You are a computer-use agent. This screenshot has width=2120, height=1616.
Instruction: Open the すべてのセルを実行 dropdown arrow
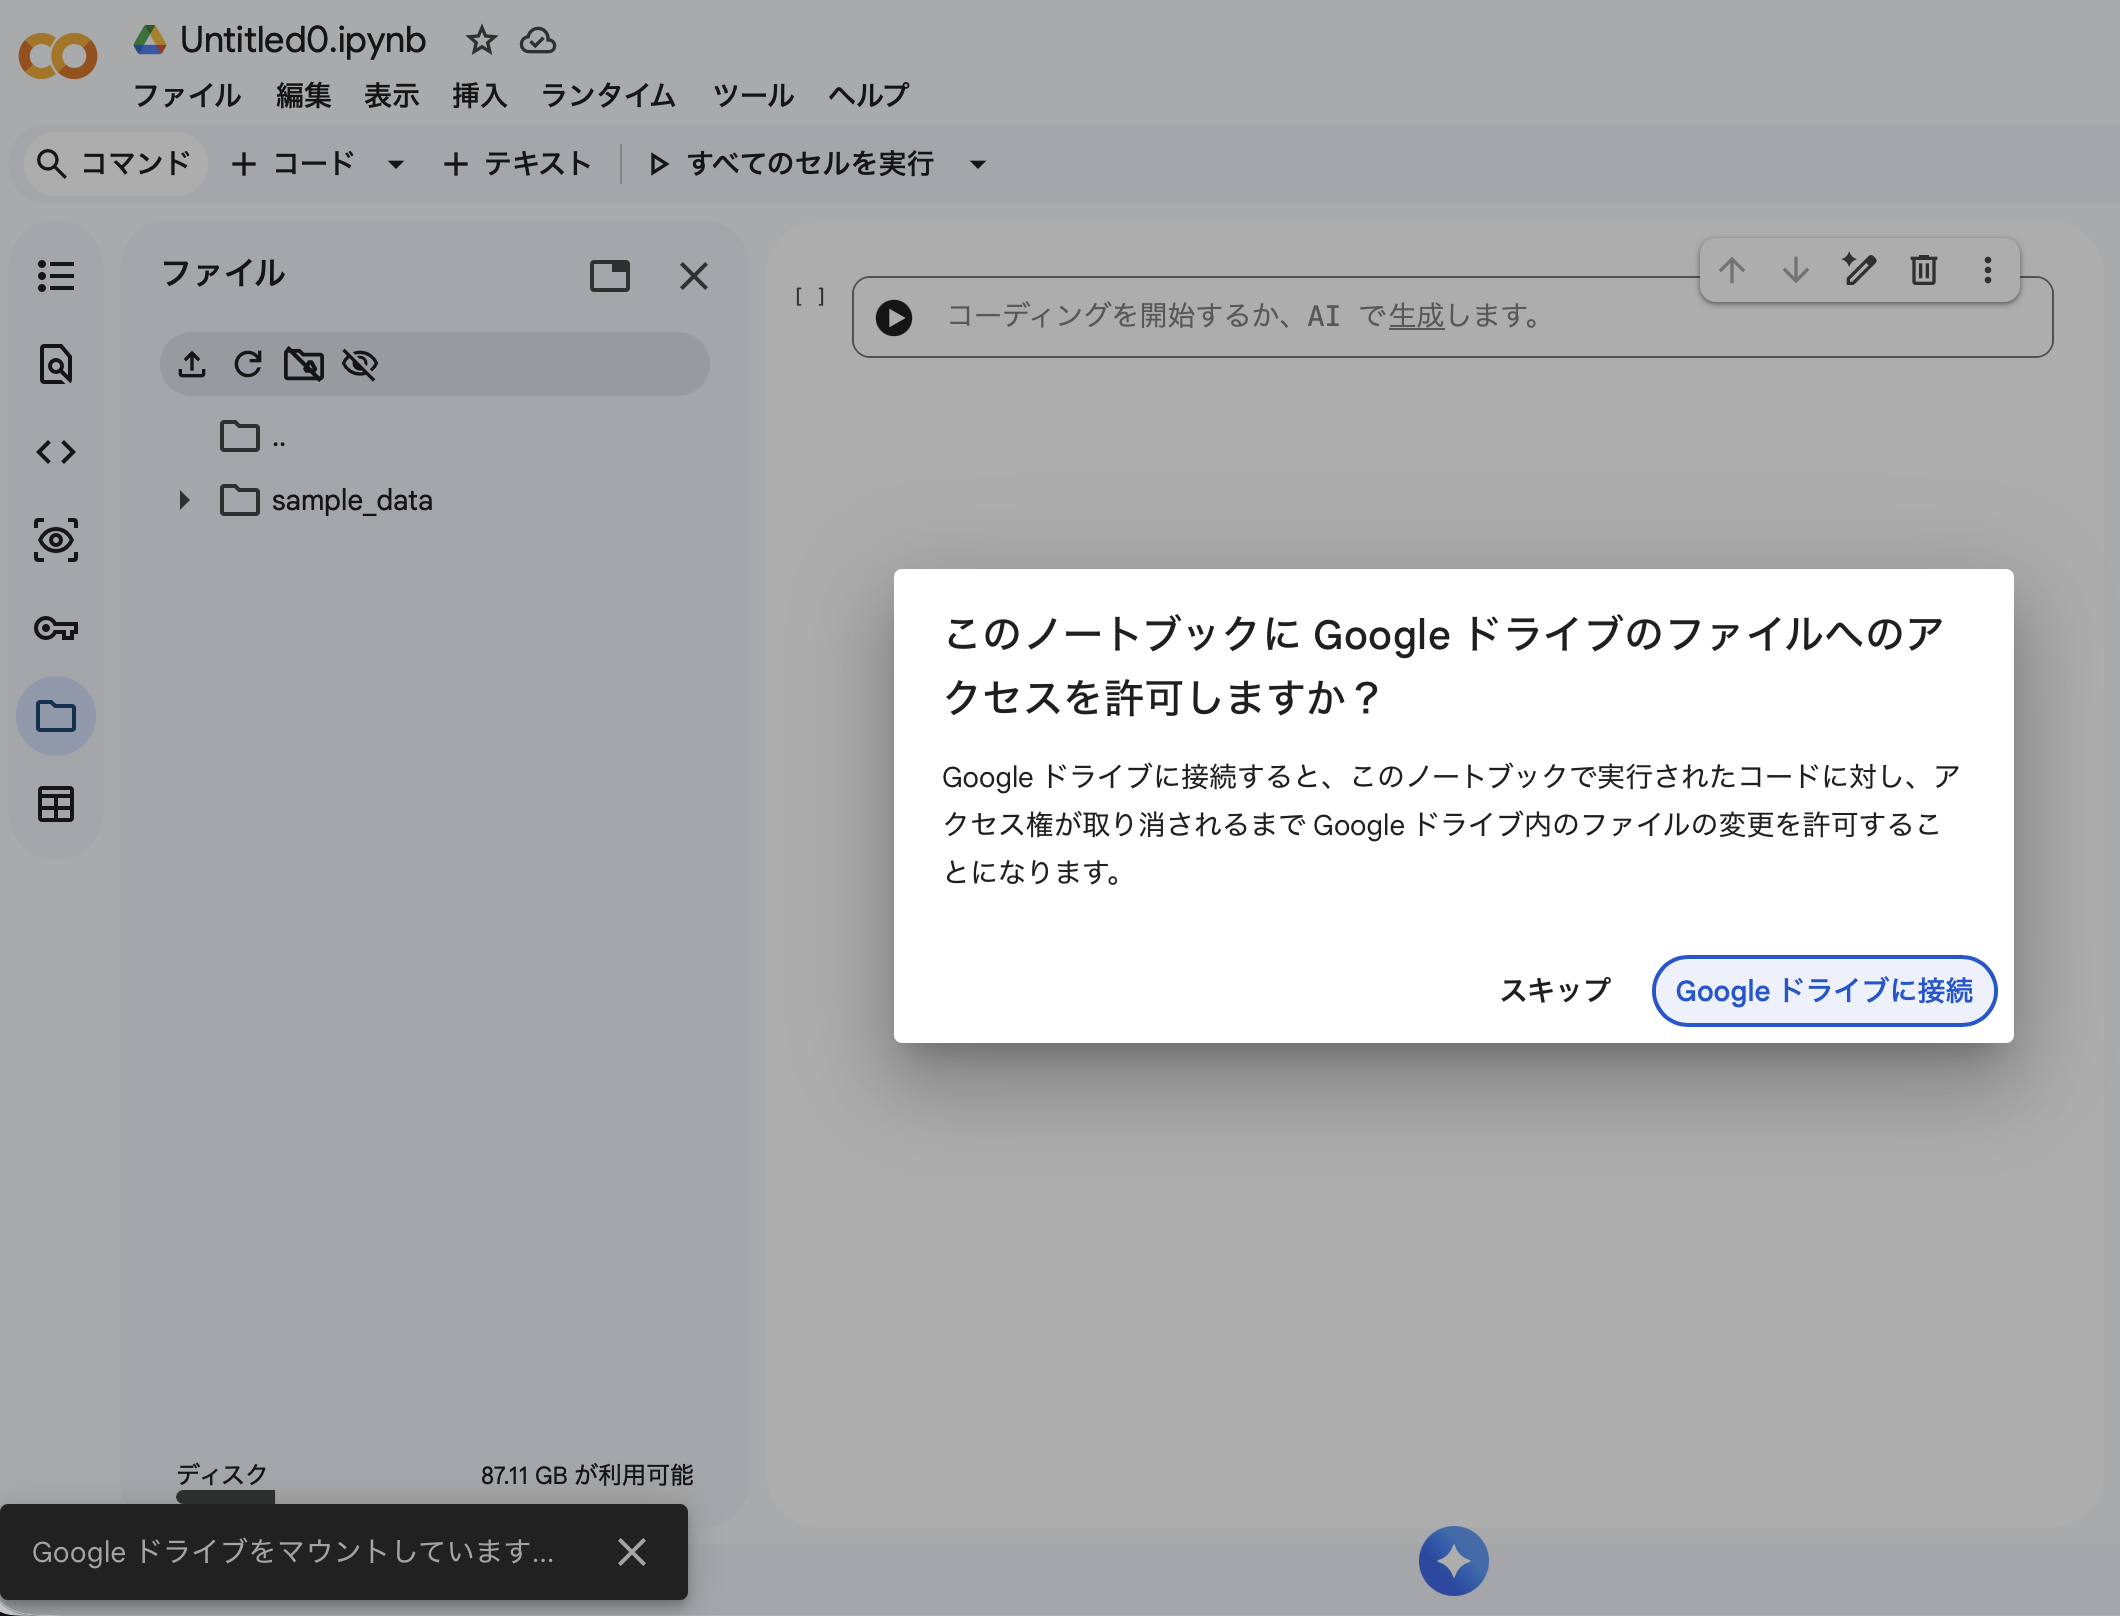977,164
